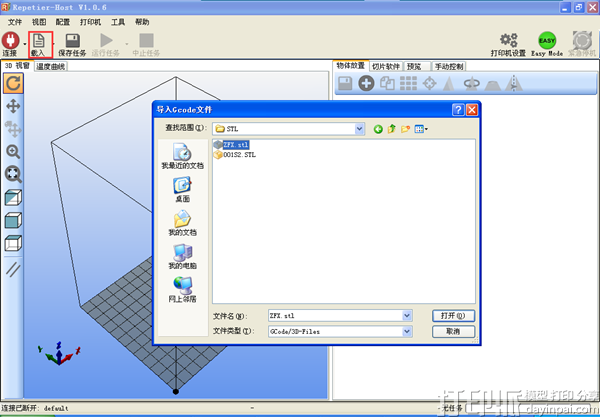Switch to top wireframe cube view icon
The width and height of the screenshot is (600, 417).
13,243
